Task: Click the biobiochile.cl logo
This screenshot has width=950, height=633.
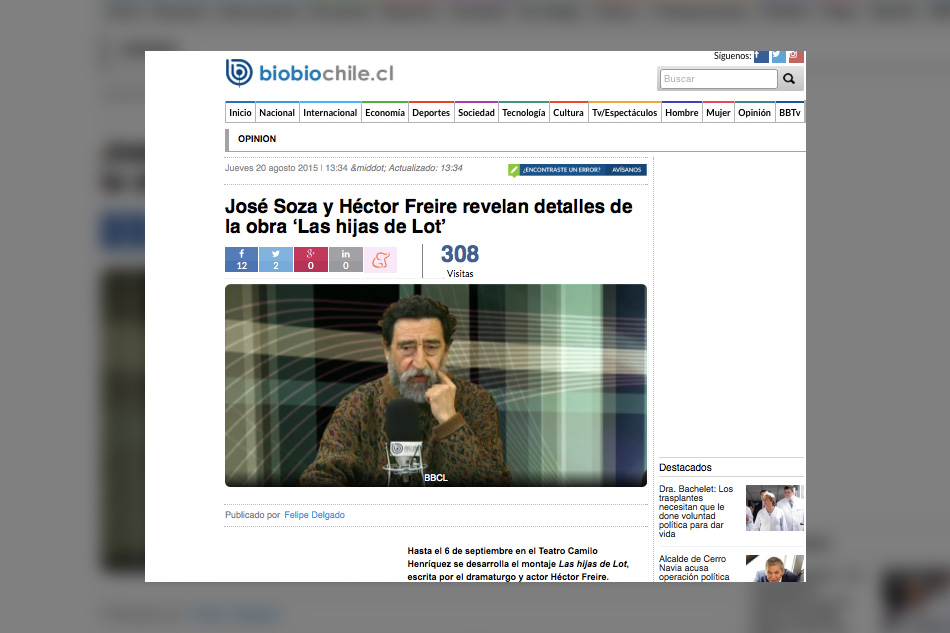Action: (310, 73)
